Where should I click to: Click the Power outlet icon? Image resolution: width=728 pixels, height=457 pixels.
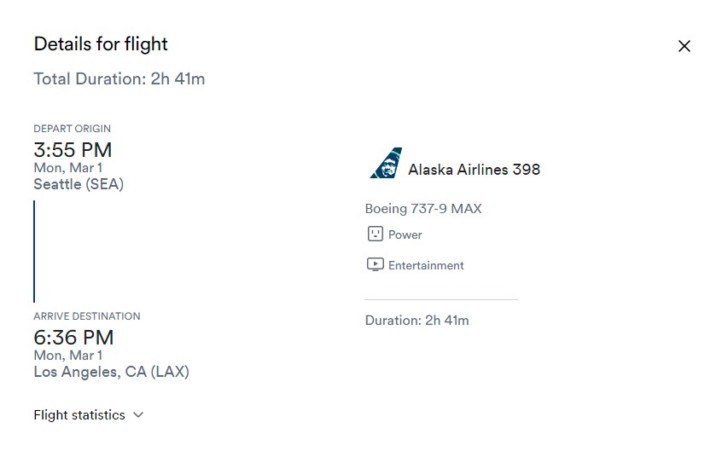(375, 234)
